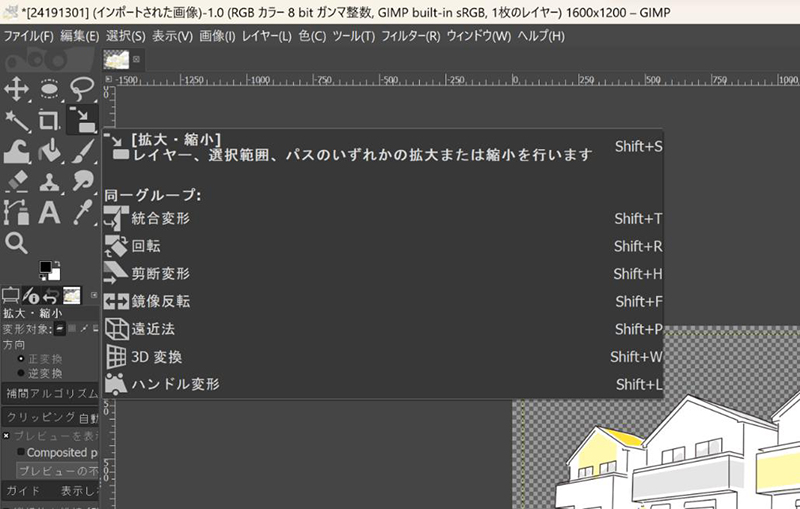
Task: Click the background color swatch
Action: tap(55, 274)
